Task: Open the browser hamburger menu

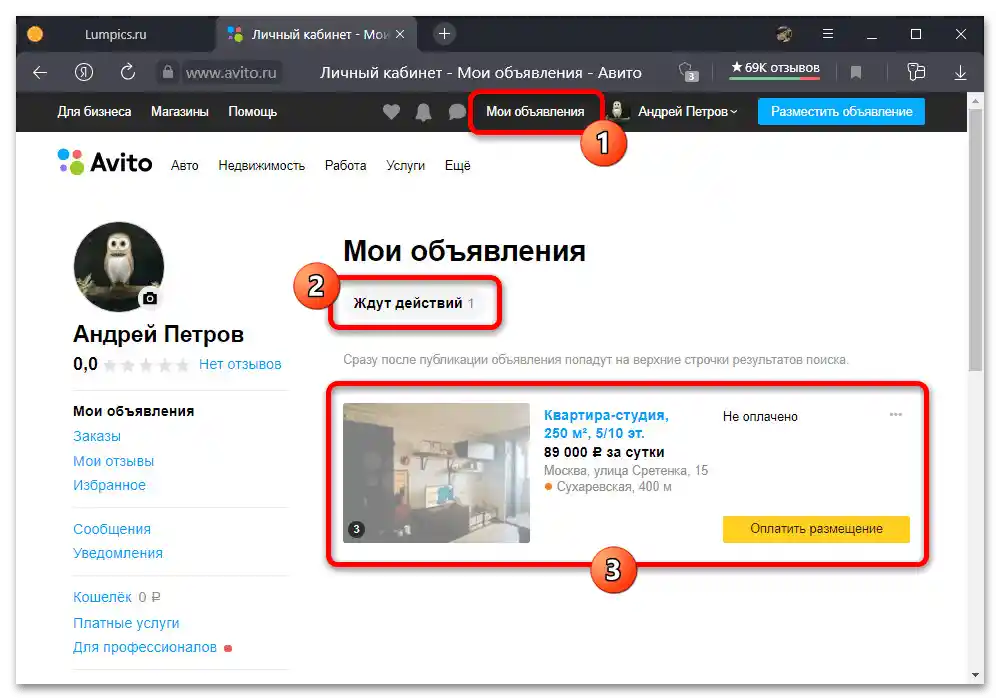Action: coord(828,34)
